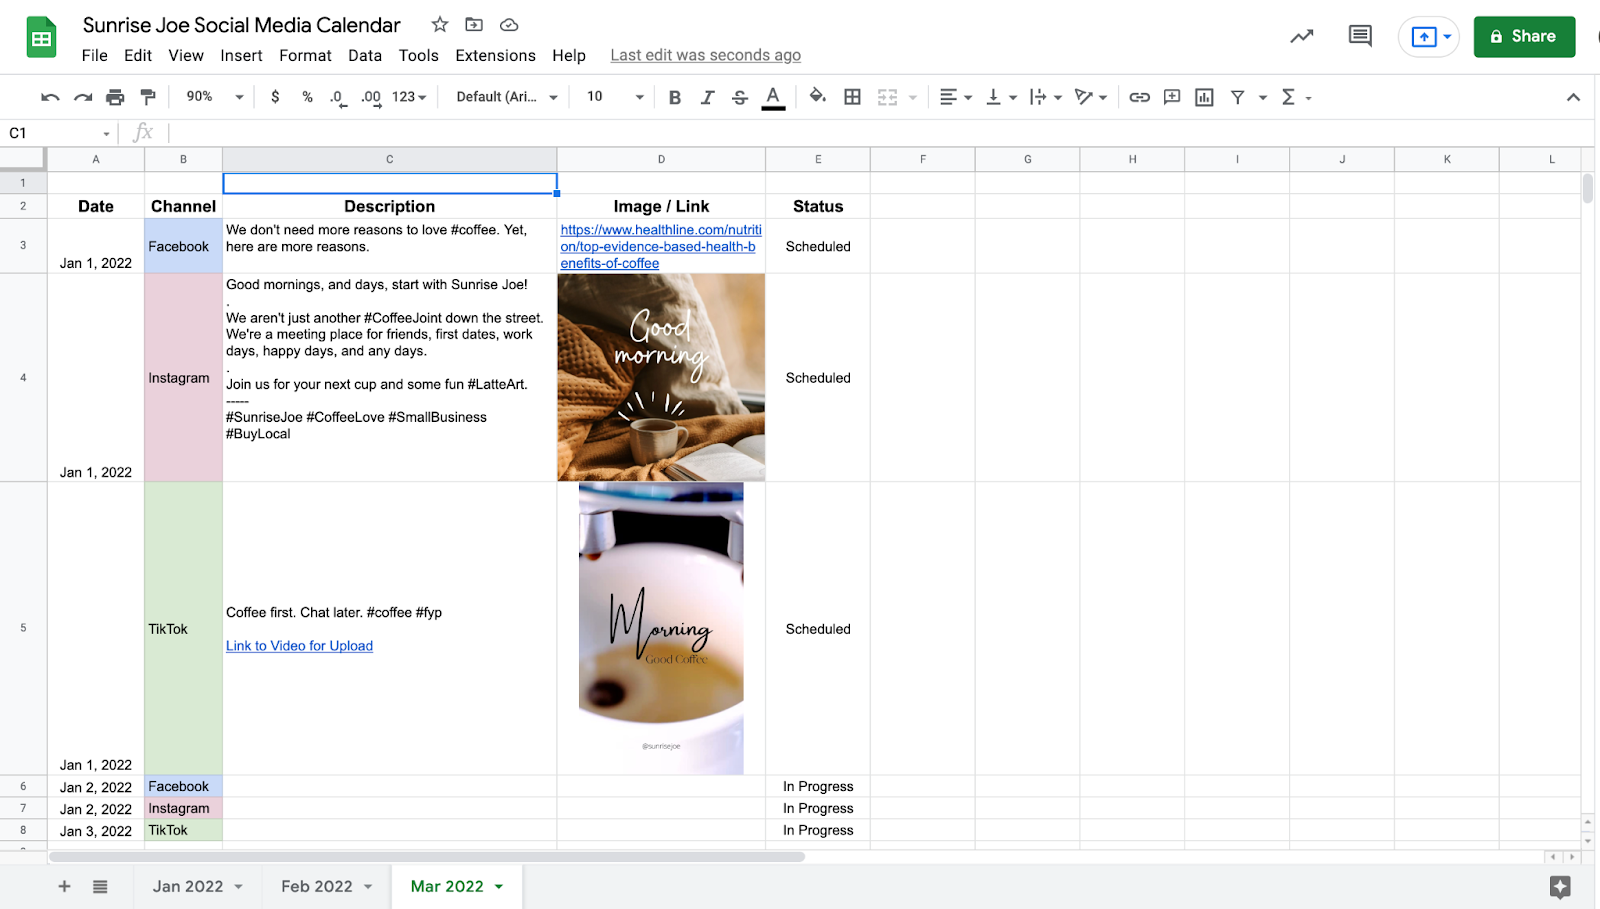The height and width of the screenshot is (909, 1600).
Task: Check the cloud save status icon
Action: click(x=509, y=24)
